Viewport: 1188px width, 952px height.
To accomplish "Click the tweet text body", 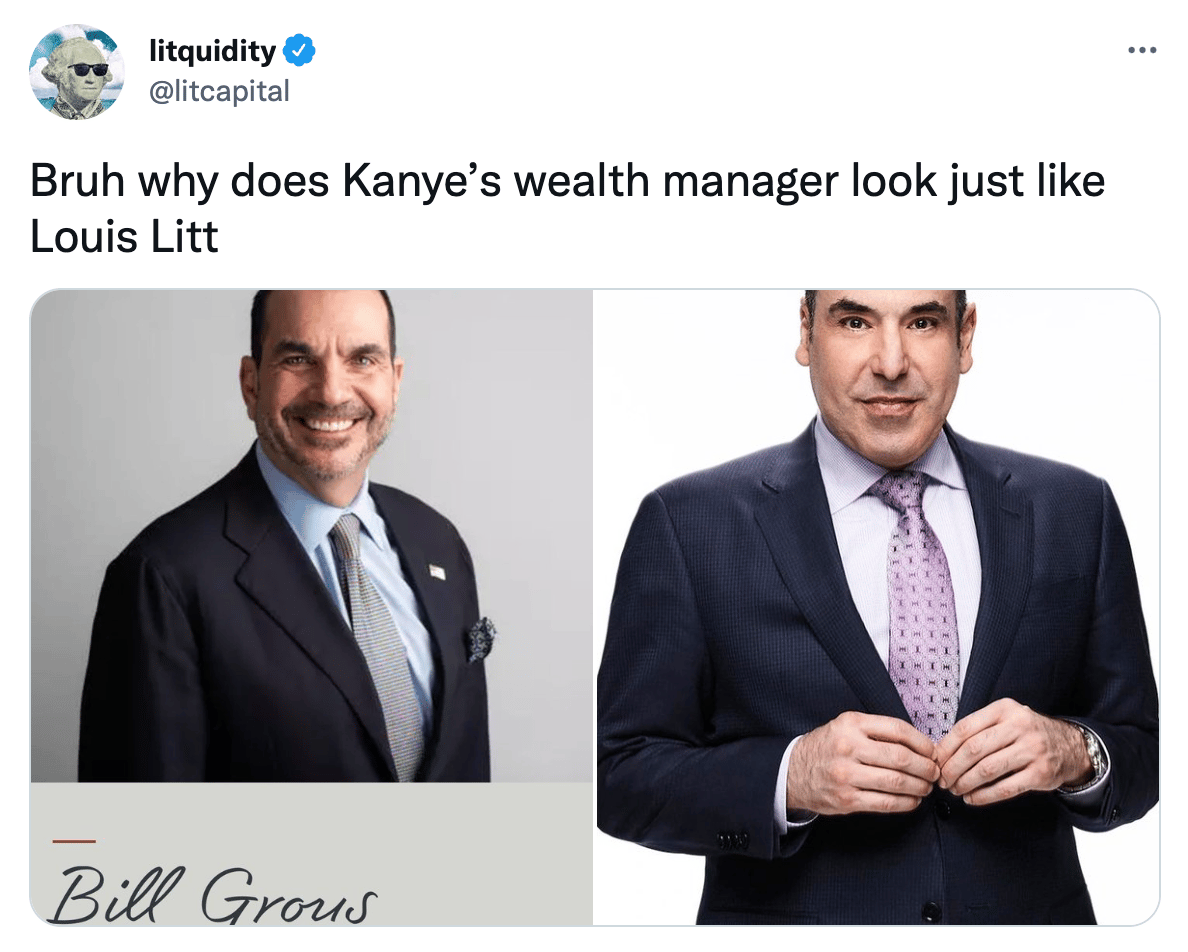I will [x=567, y=208].
